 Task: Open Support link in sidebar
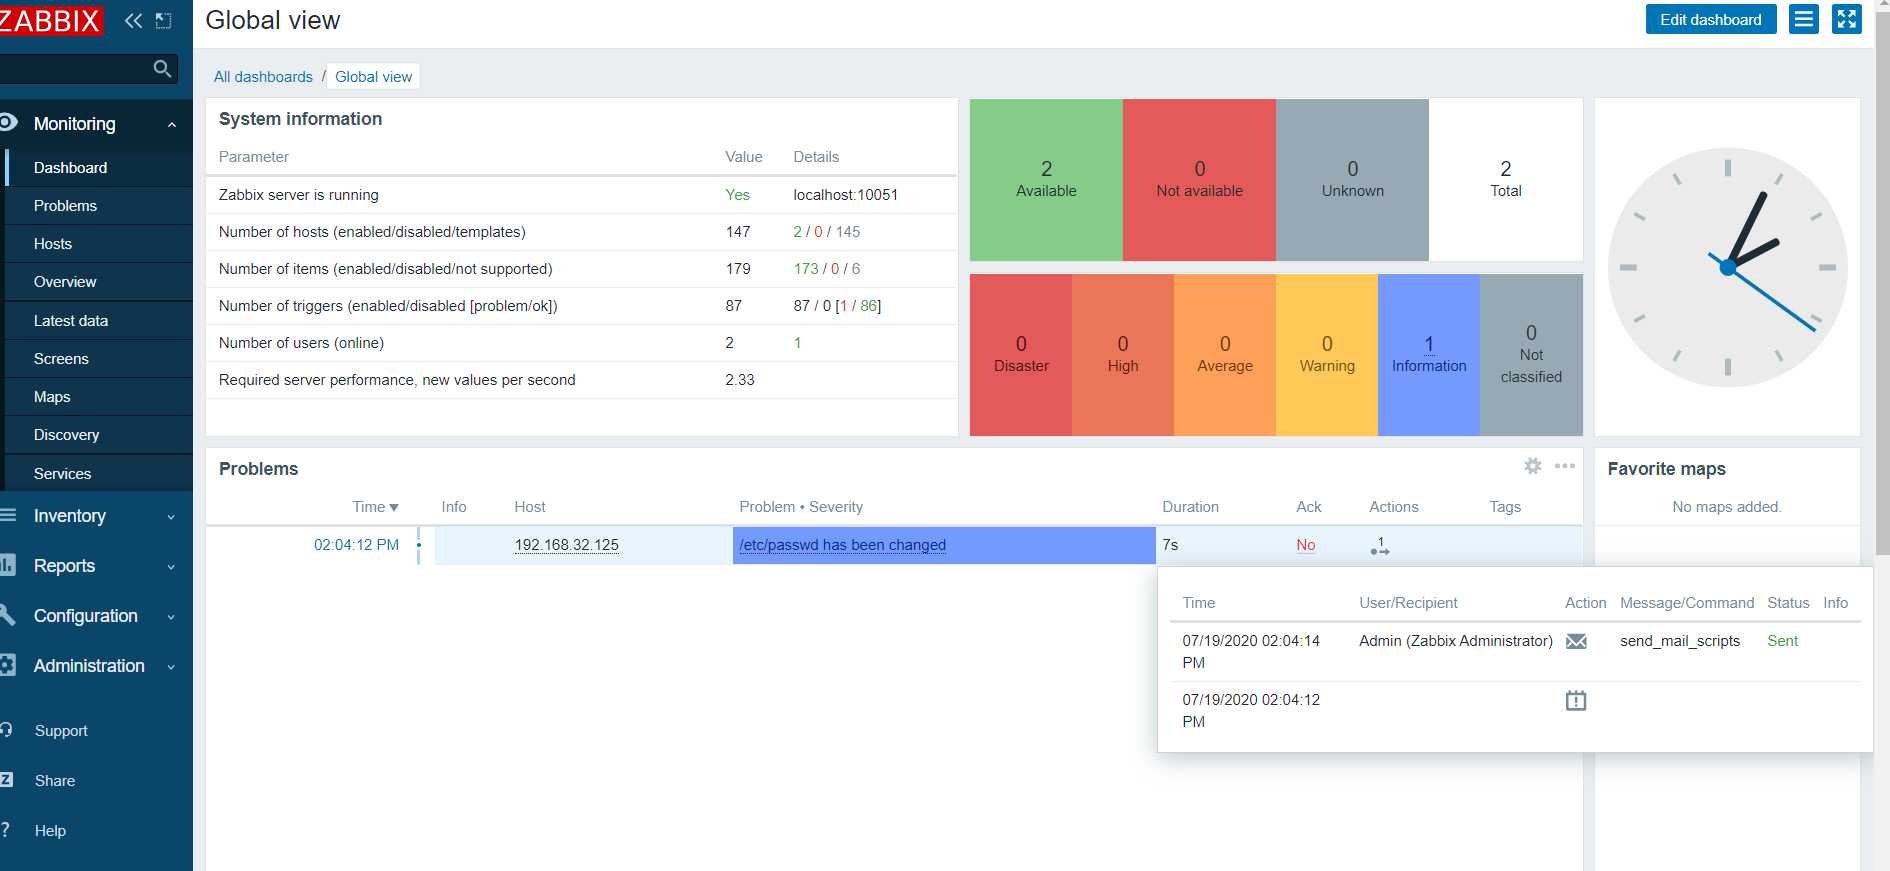coord(61,731)
